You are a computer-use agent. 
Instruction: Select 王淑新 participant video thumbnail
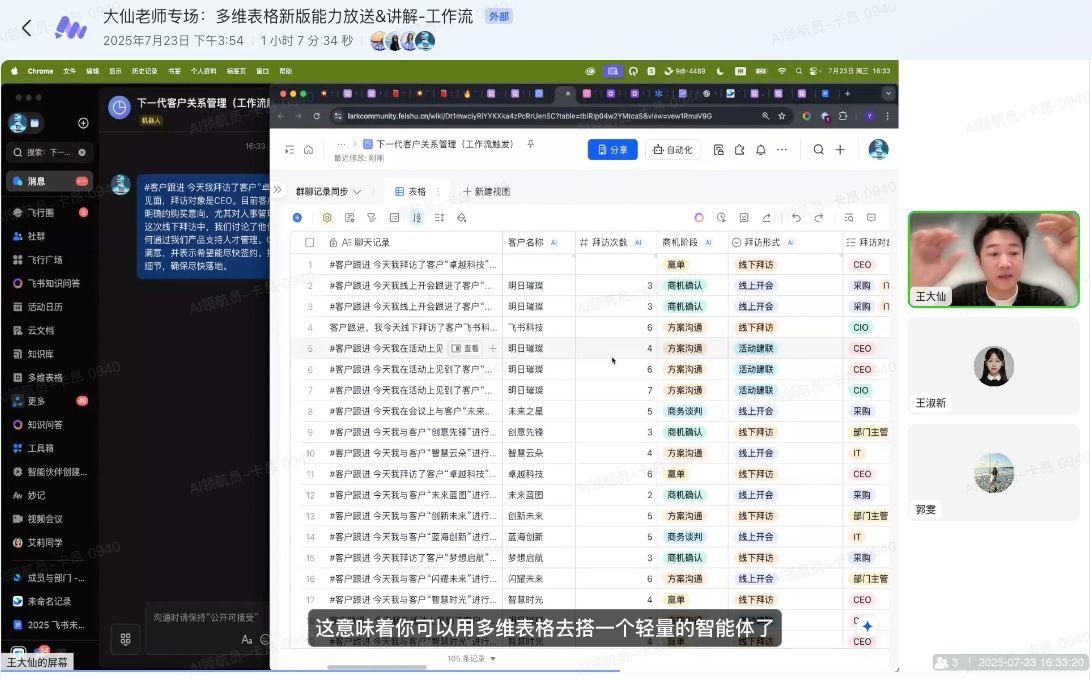(993, 367)
